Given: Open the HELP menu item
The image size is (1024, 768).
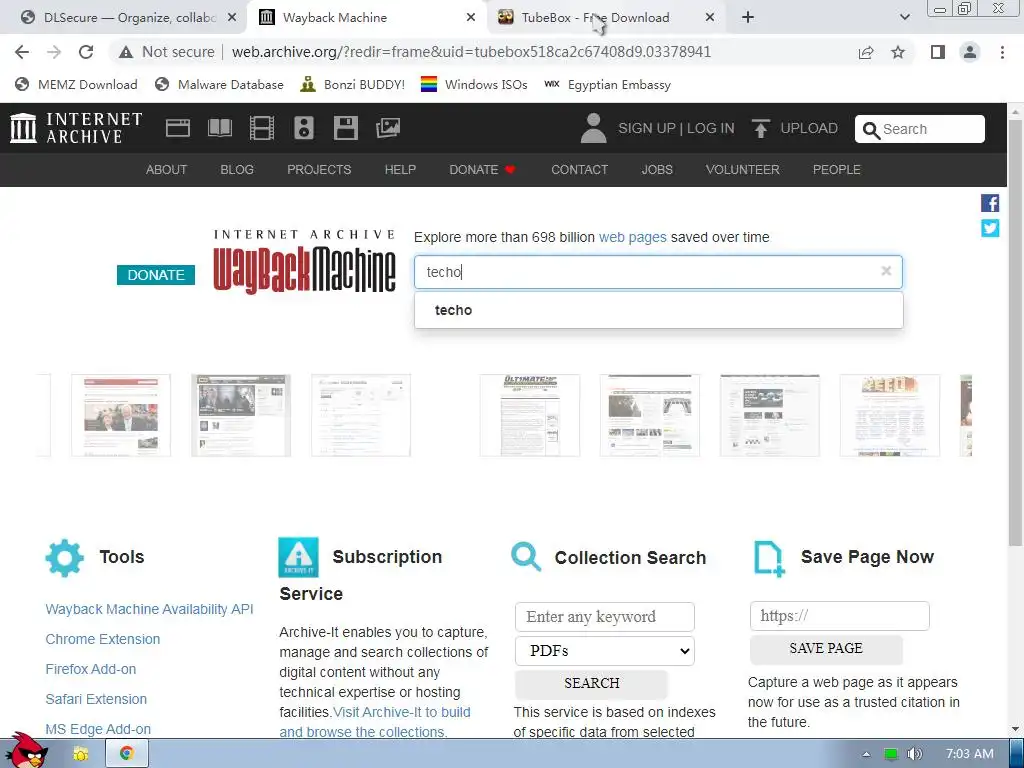Looking at the screenshot, I should click(x=400, y=170).
